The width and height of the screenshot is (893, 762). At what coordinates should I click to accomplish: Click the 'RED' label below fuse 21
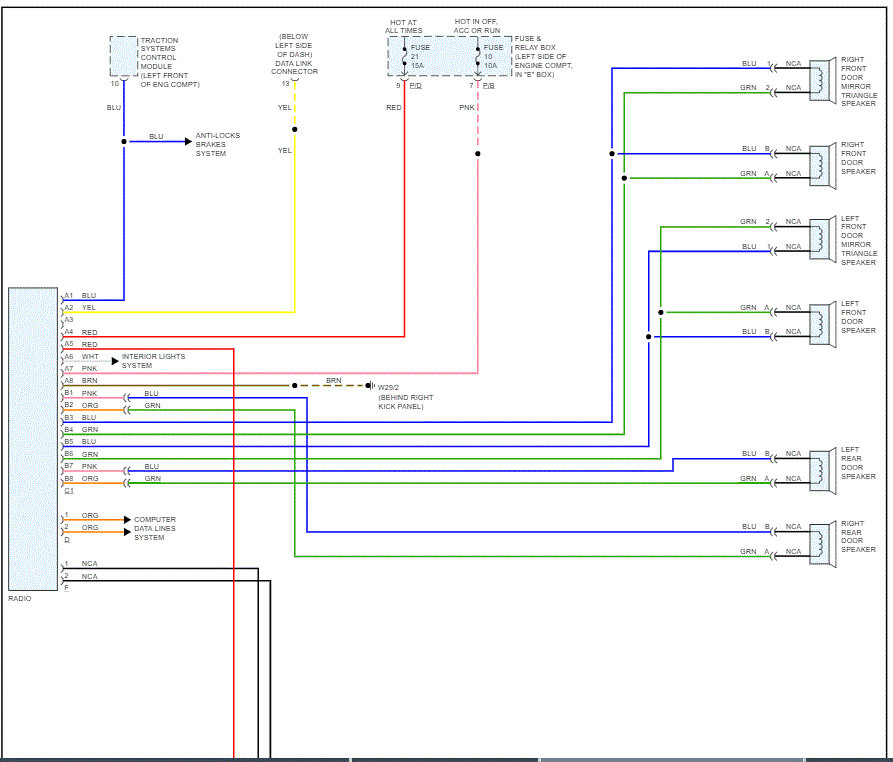pyautogui.click(x=394, y=107)
